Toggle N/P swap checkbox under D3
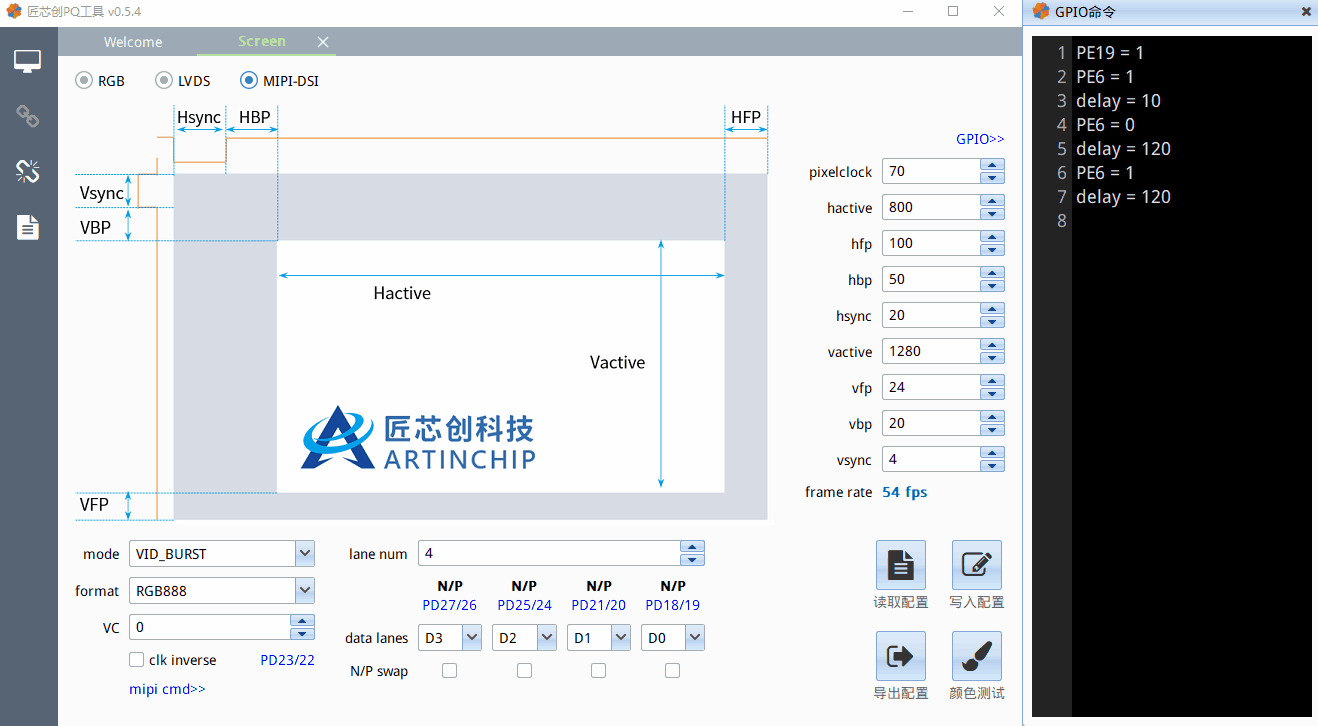1318x726 pixels. pyautogui.click(x=450, y=671)
